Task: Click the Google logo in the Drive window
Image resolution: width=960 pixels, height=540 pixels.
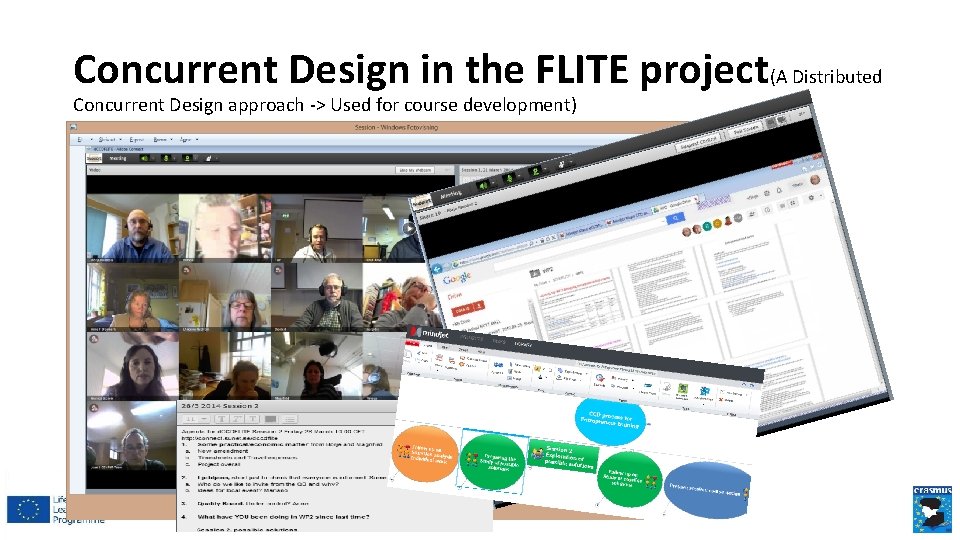Action: 457,279
